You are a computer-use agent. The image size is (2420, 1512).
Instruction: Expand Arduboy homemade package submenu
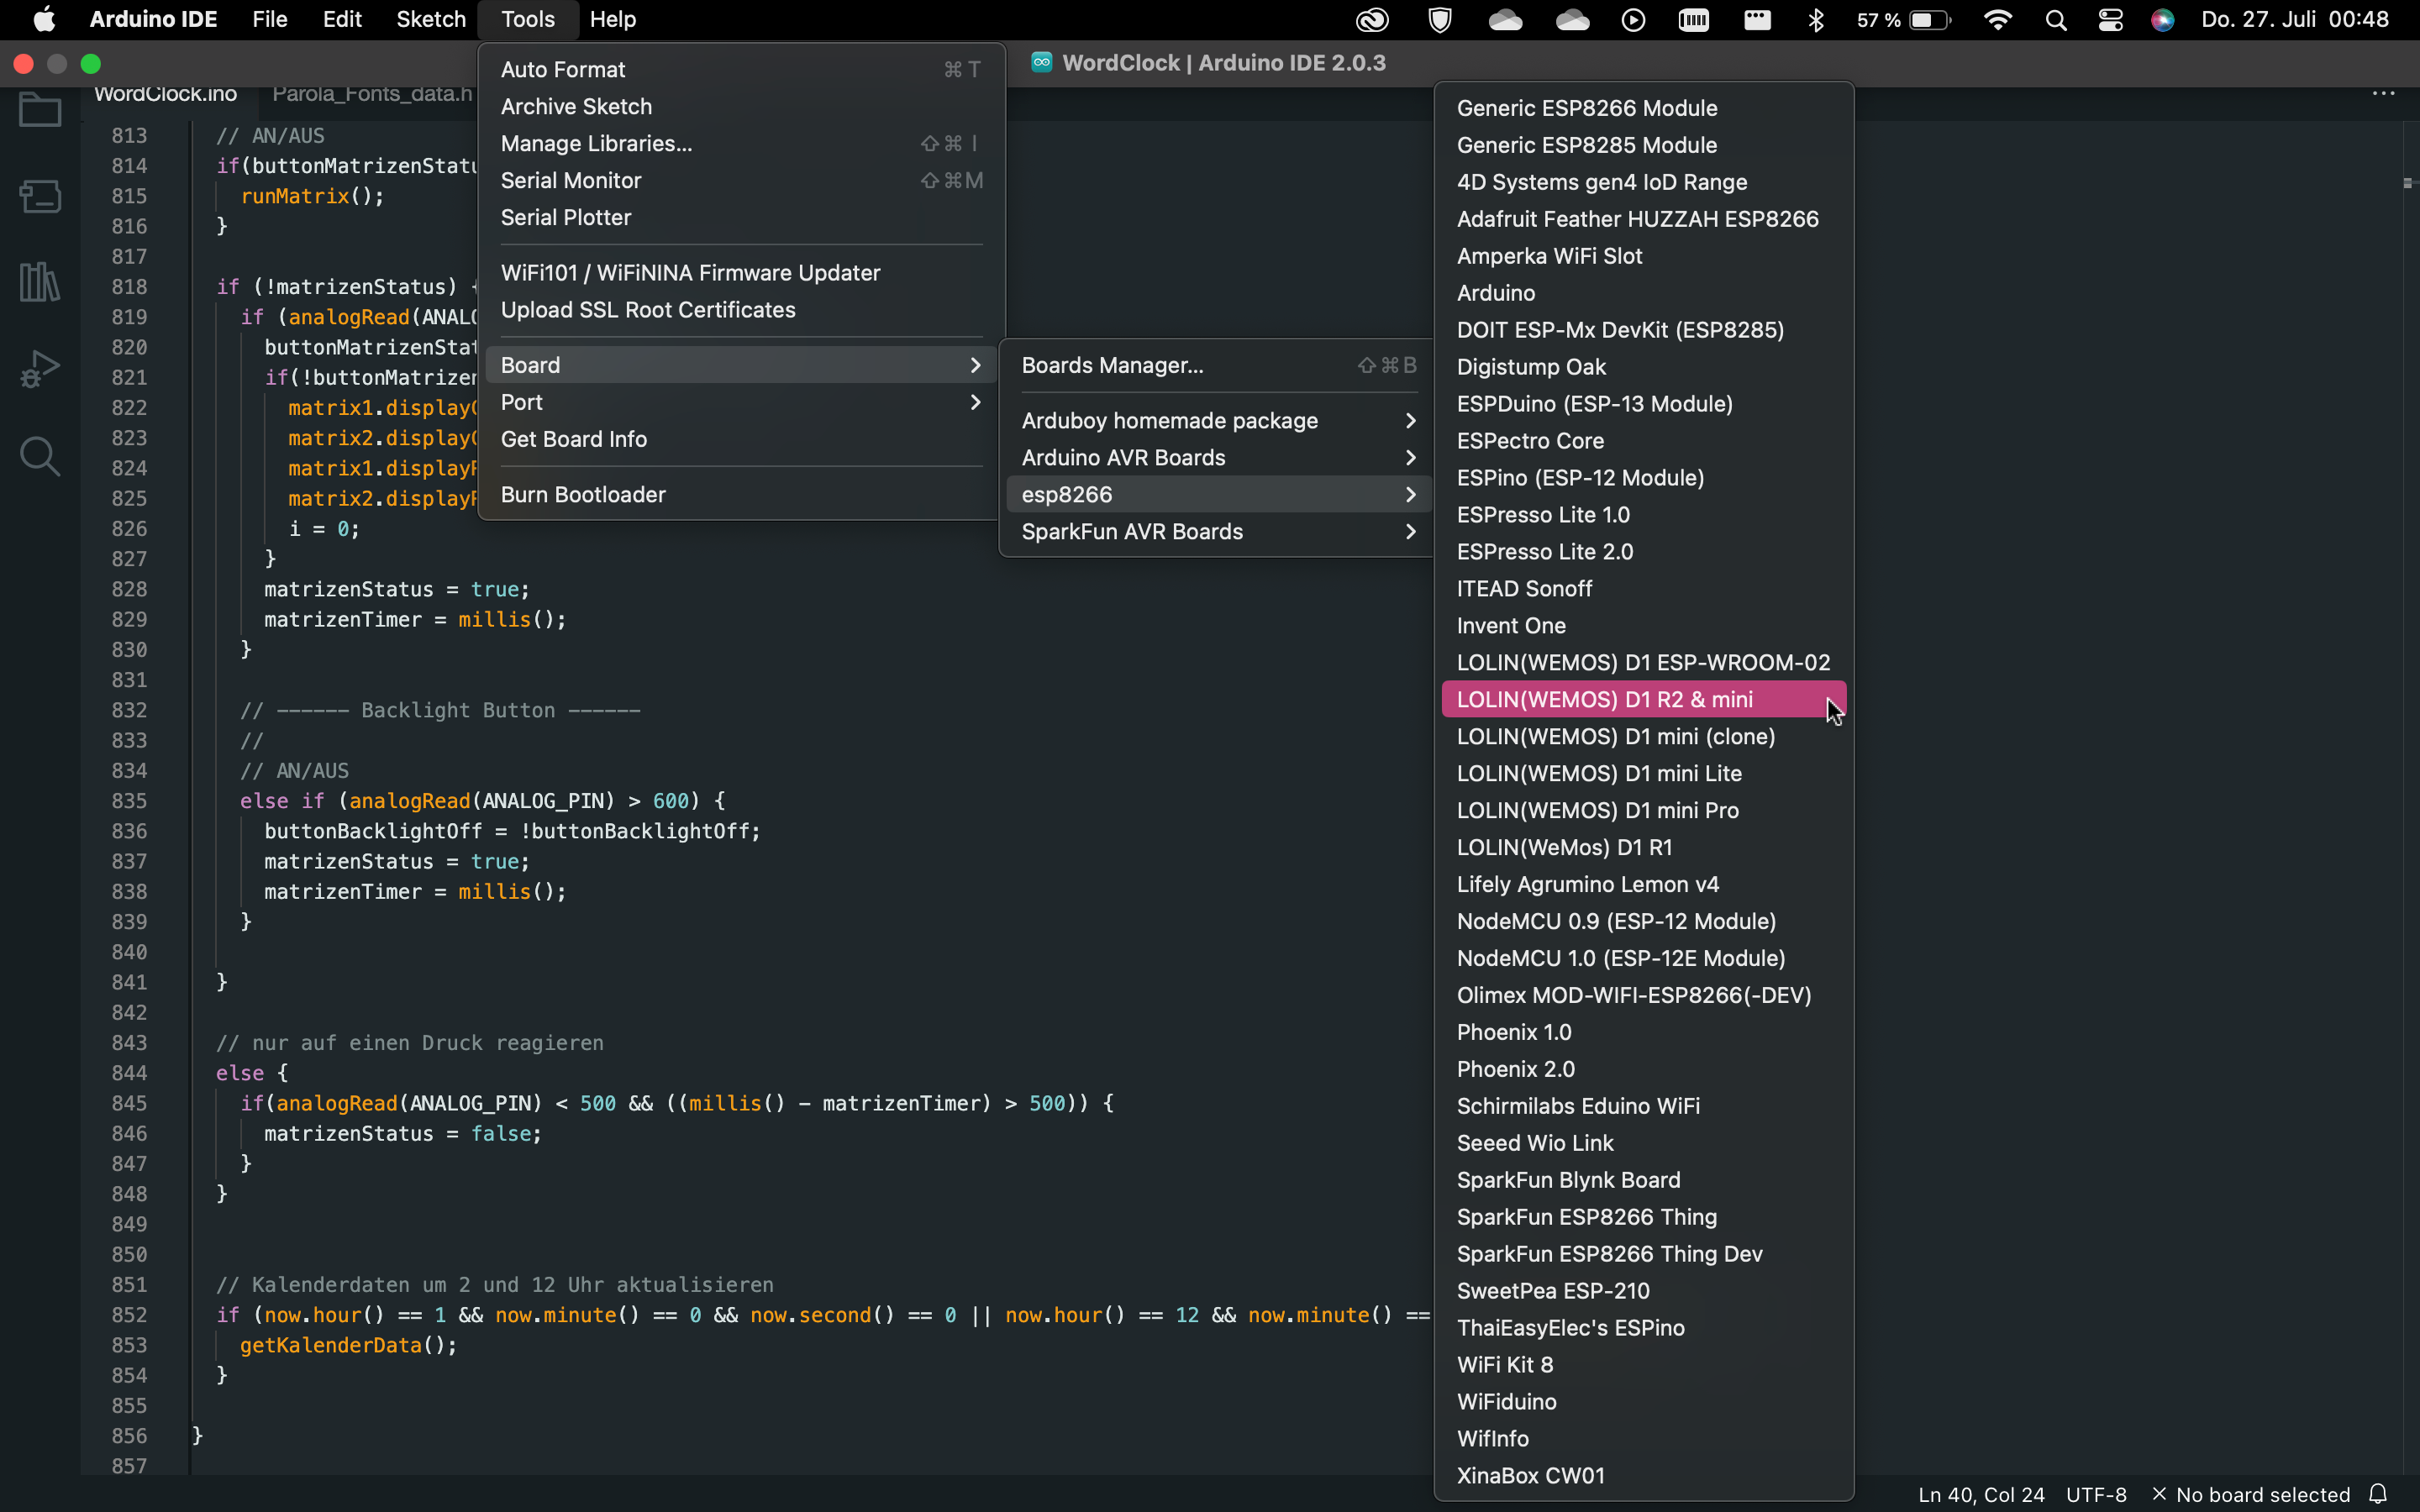(1218, 420)
